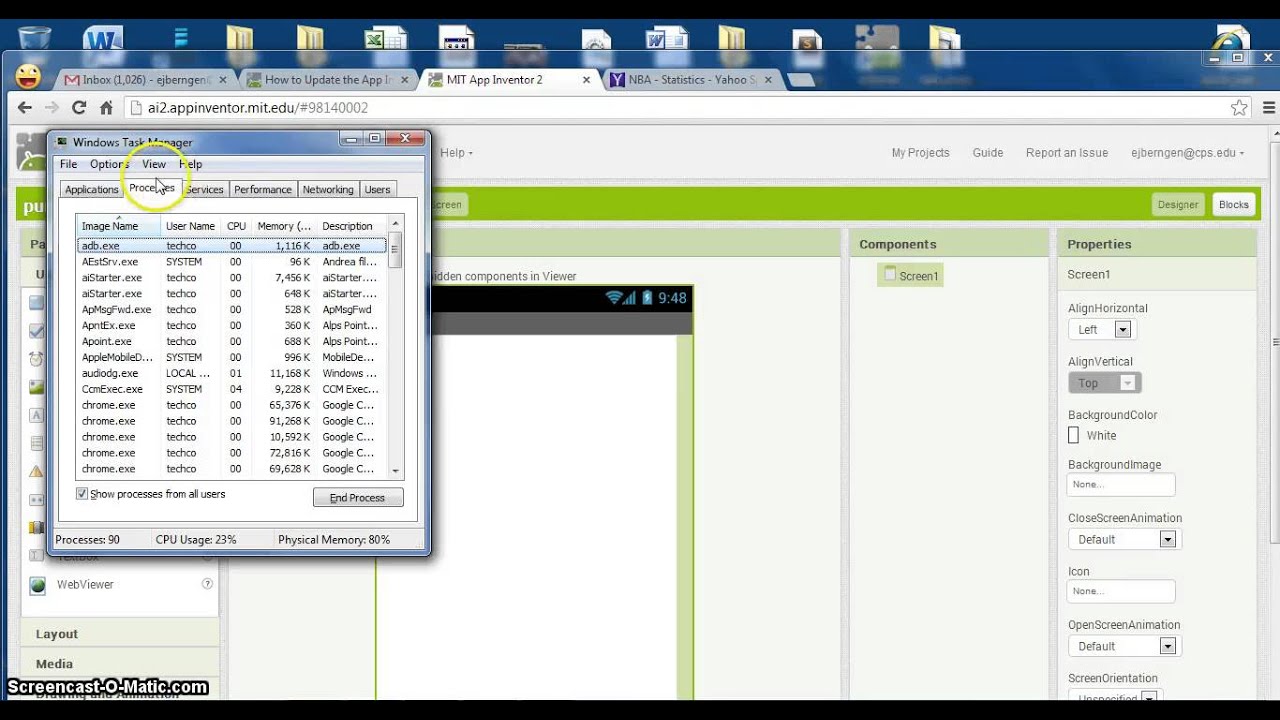1280x720 pixels.
Task: Reload the App Inventor page
Action: [x=79, y=107]
